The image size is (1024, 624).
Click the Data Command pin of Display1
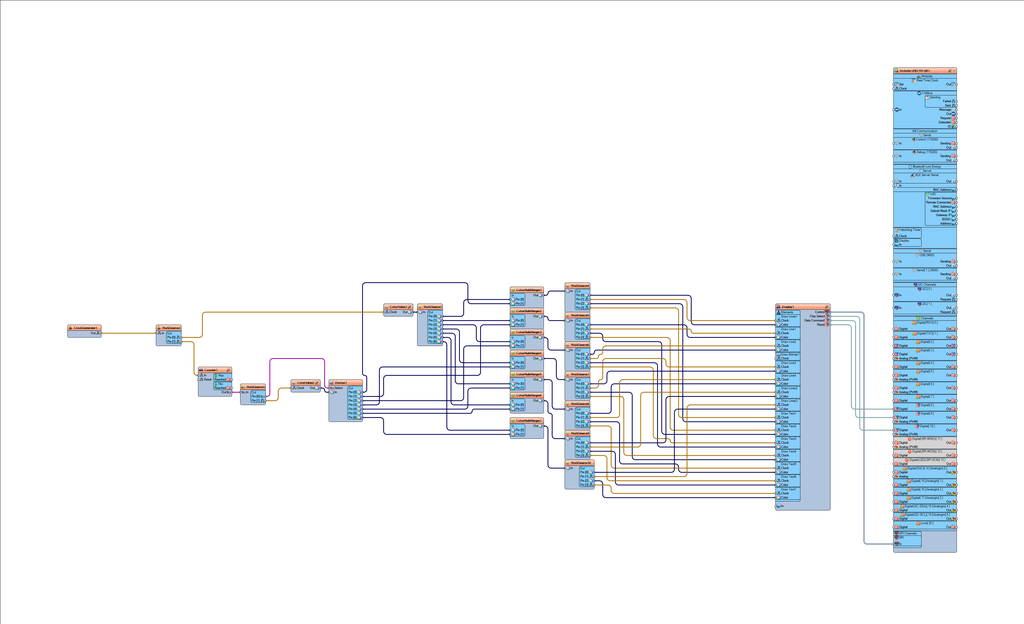tap(817, 320)
